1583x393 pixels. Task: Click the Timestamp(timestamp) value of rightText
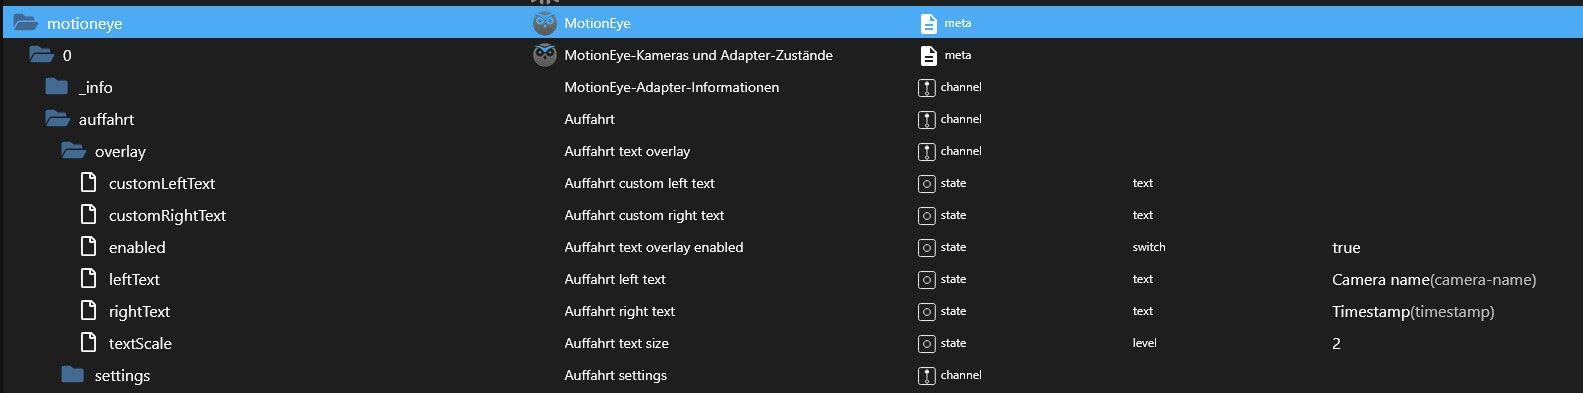click(1413, 311)
